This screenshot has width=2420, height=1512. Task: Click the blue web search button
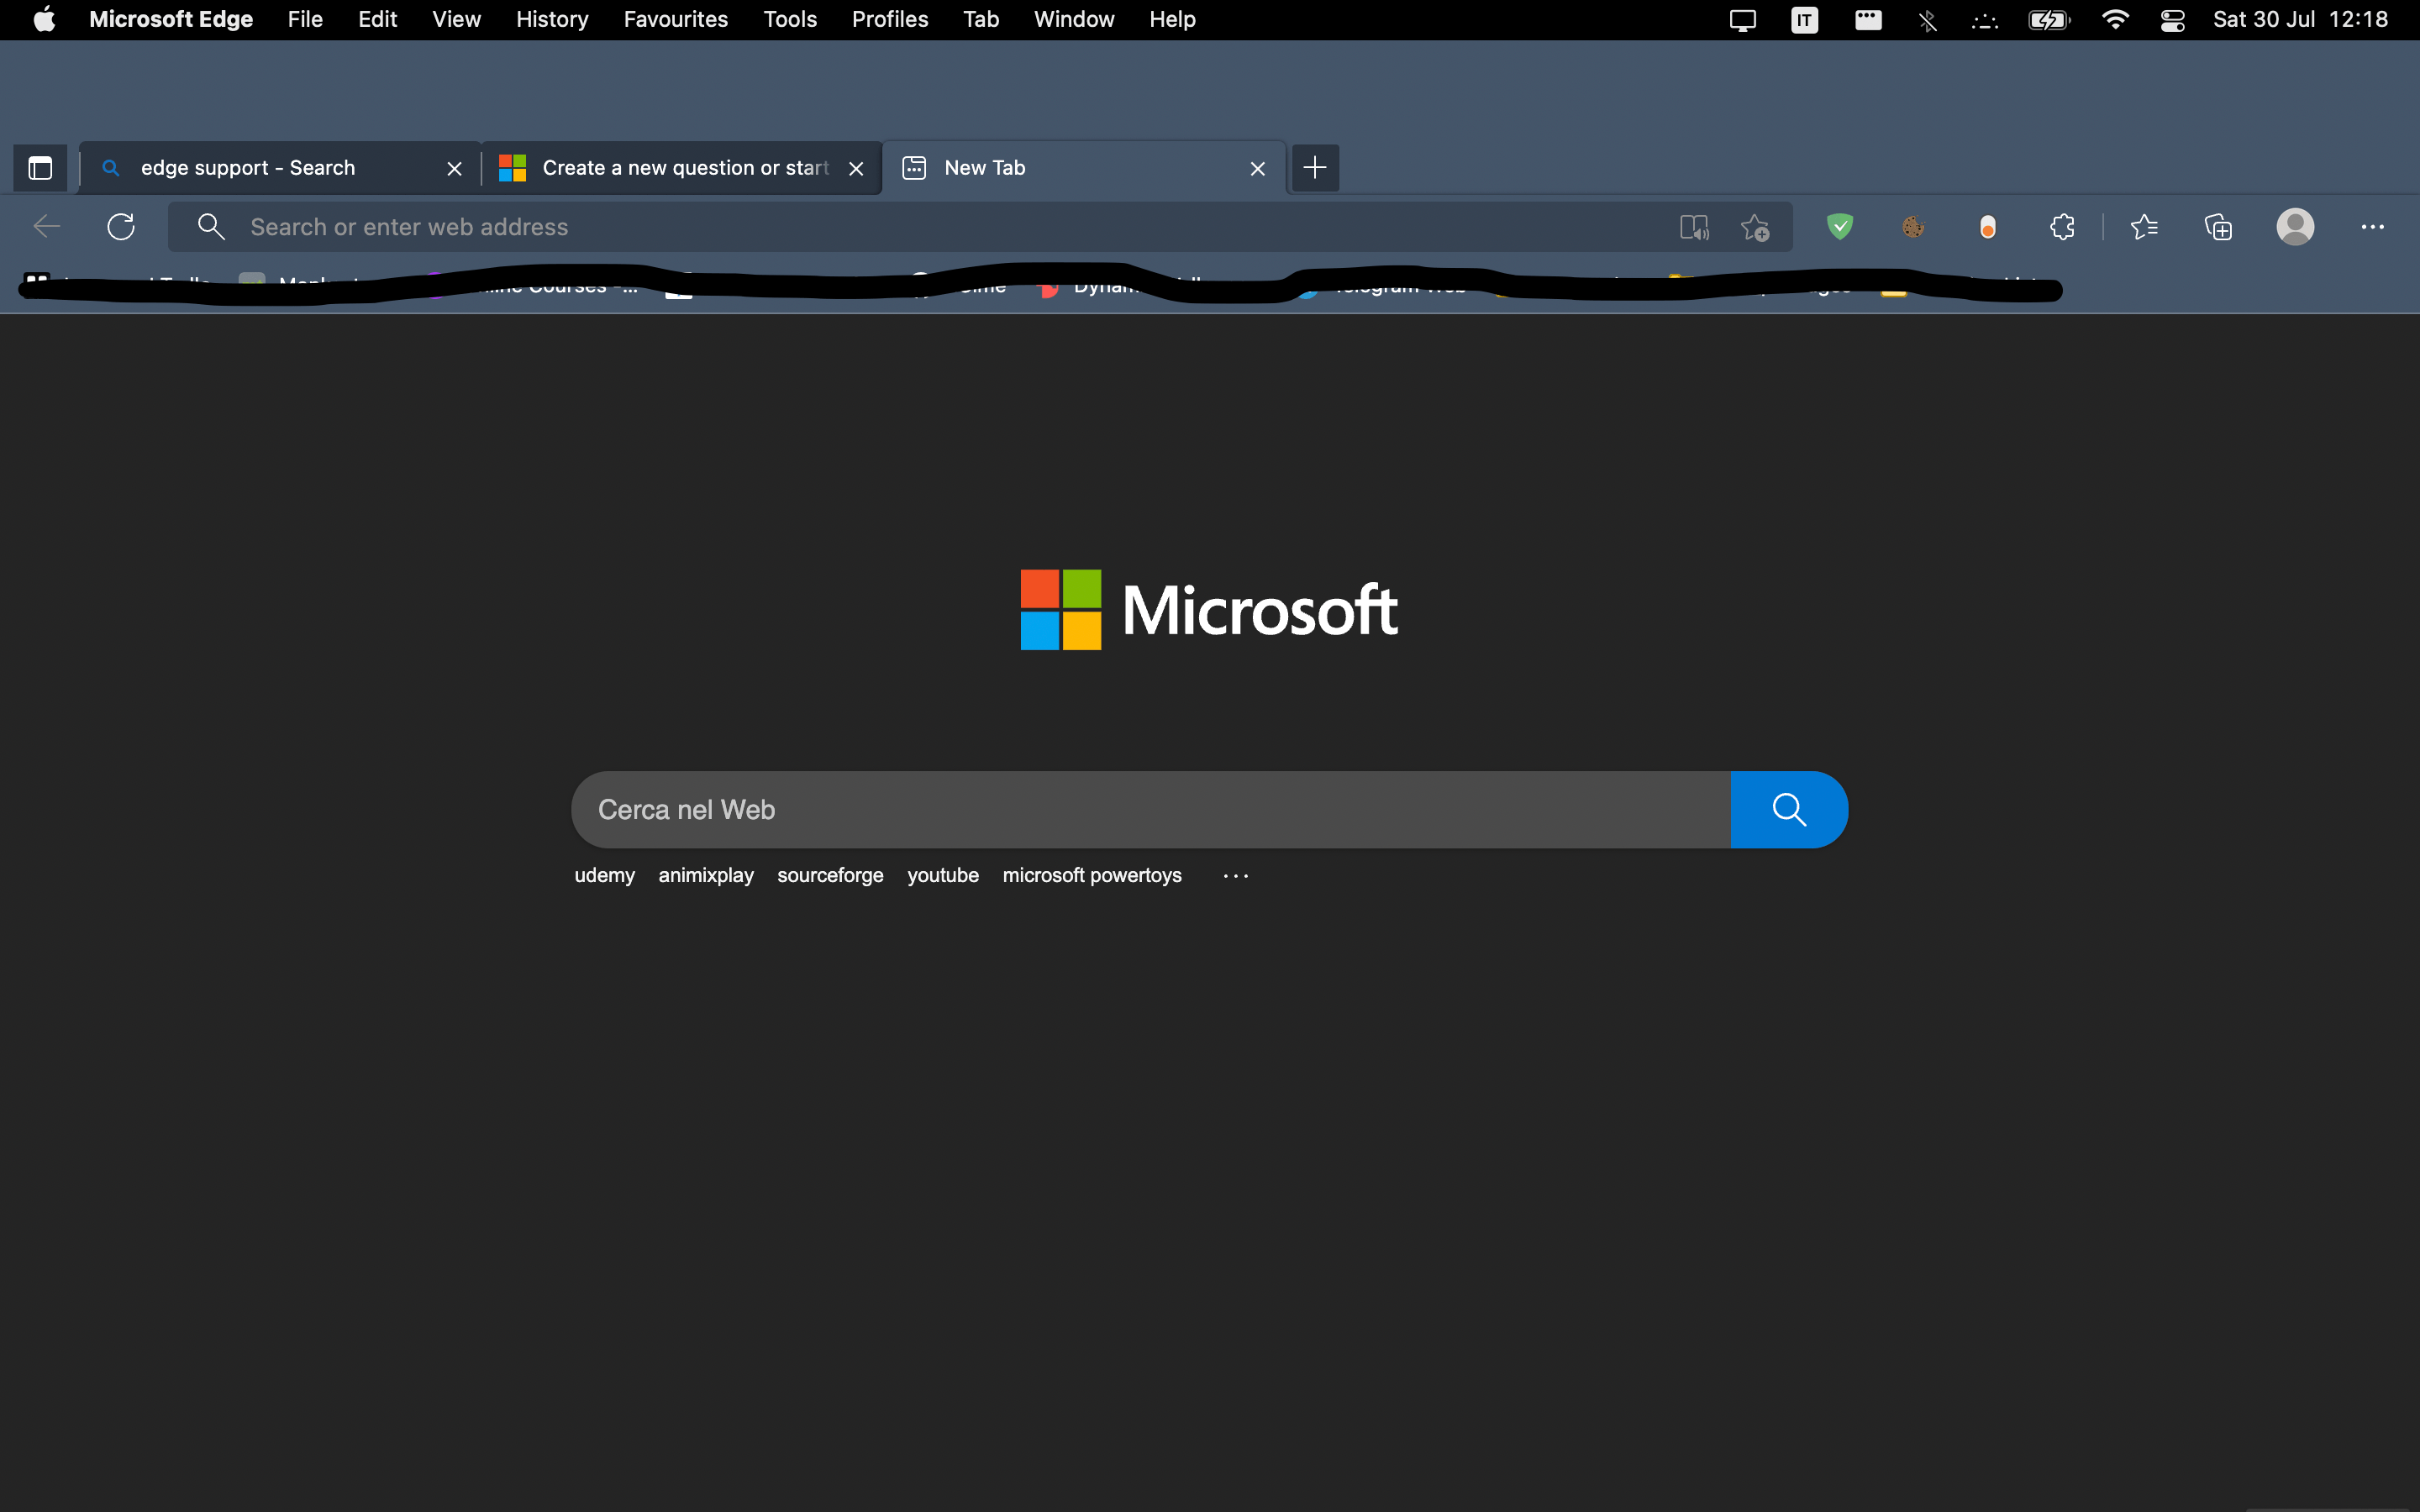pyautogui.click(x=1788, y=810)
